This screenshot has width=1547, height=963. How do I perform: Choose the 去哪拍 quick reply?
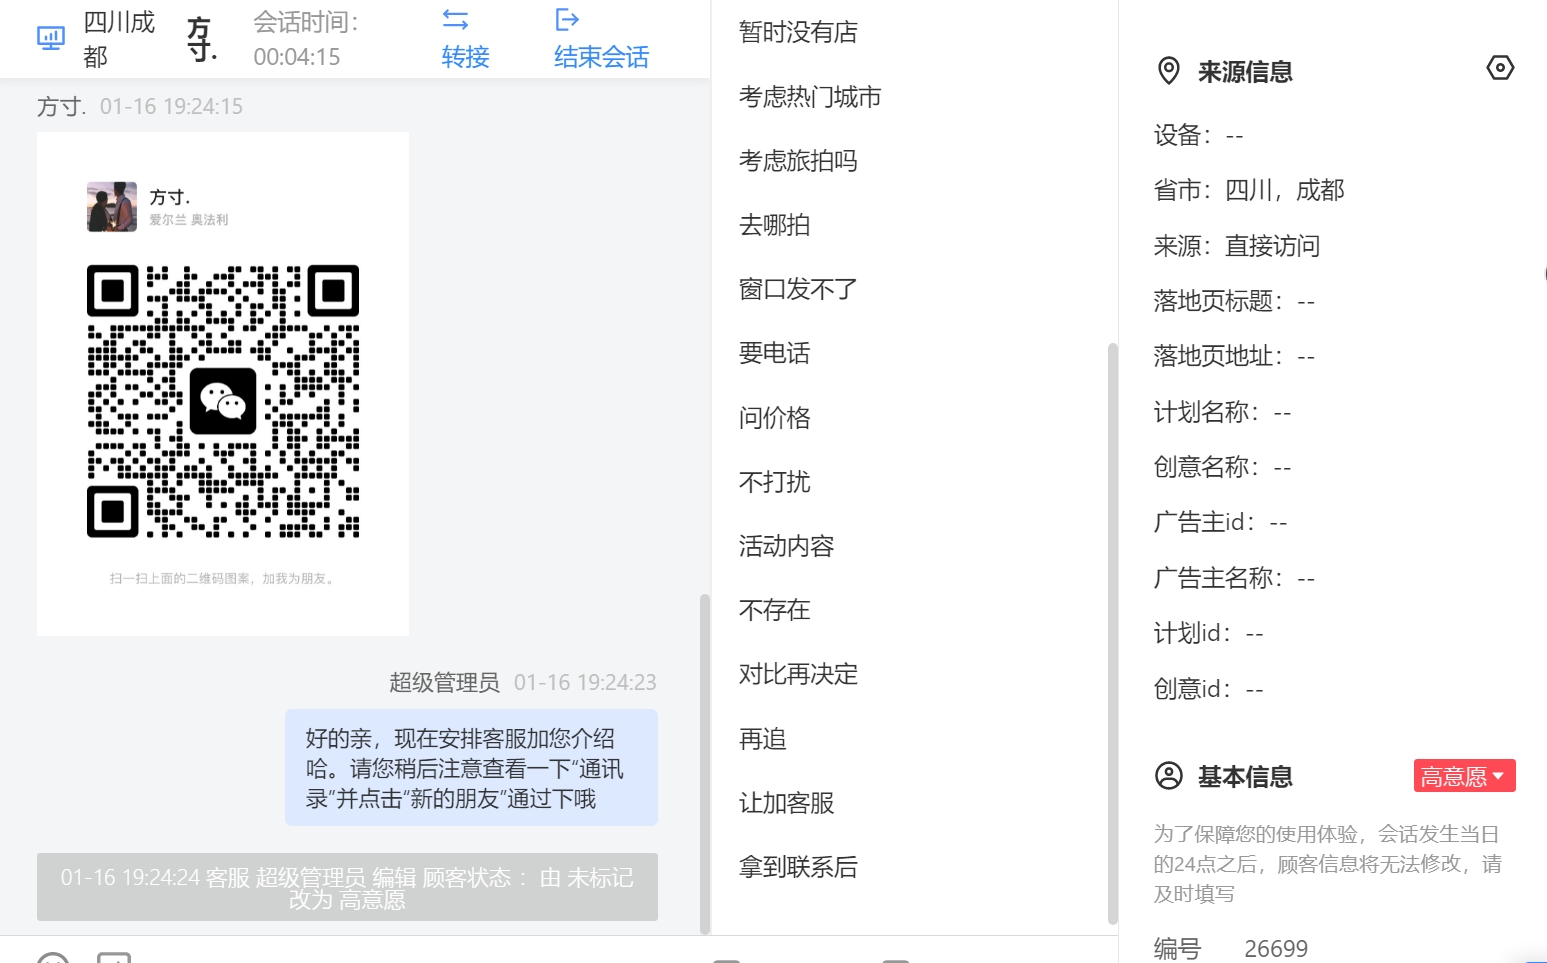point(774,225)
